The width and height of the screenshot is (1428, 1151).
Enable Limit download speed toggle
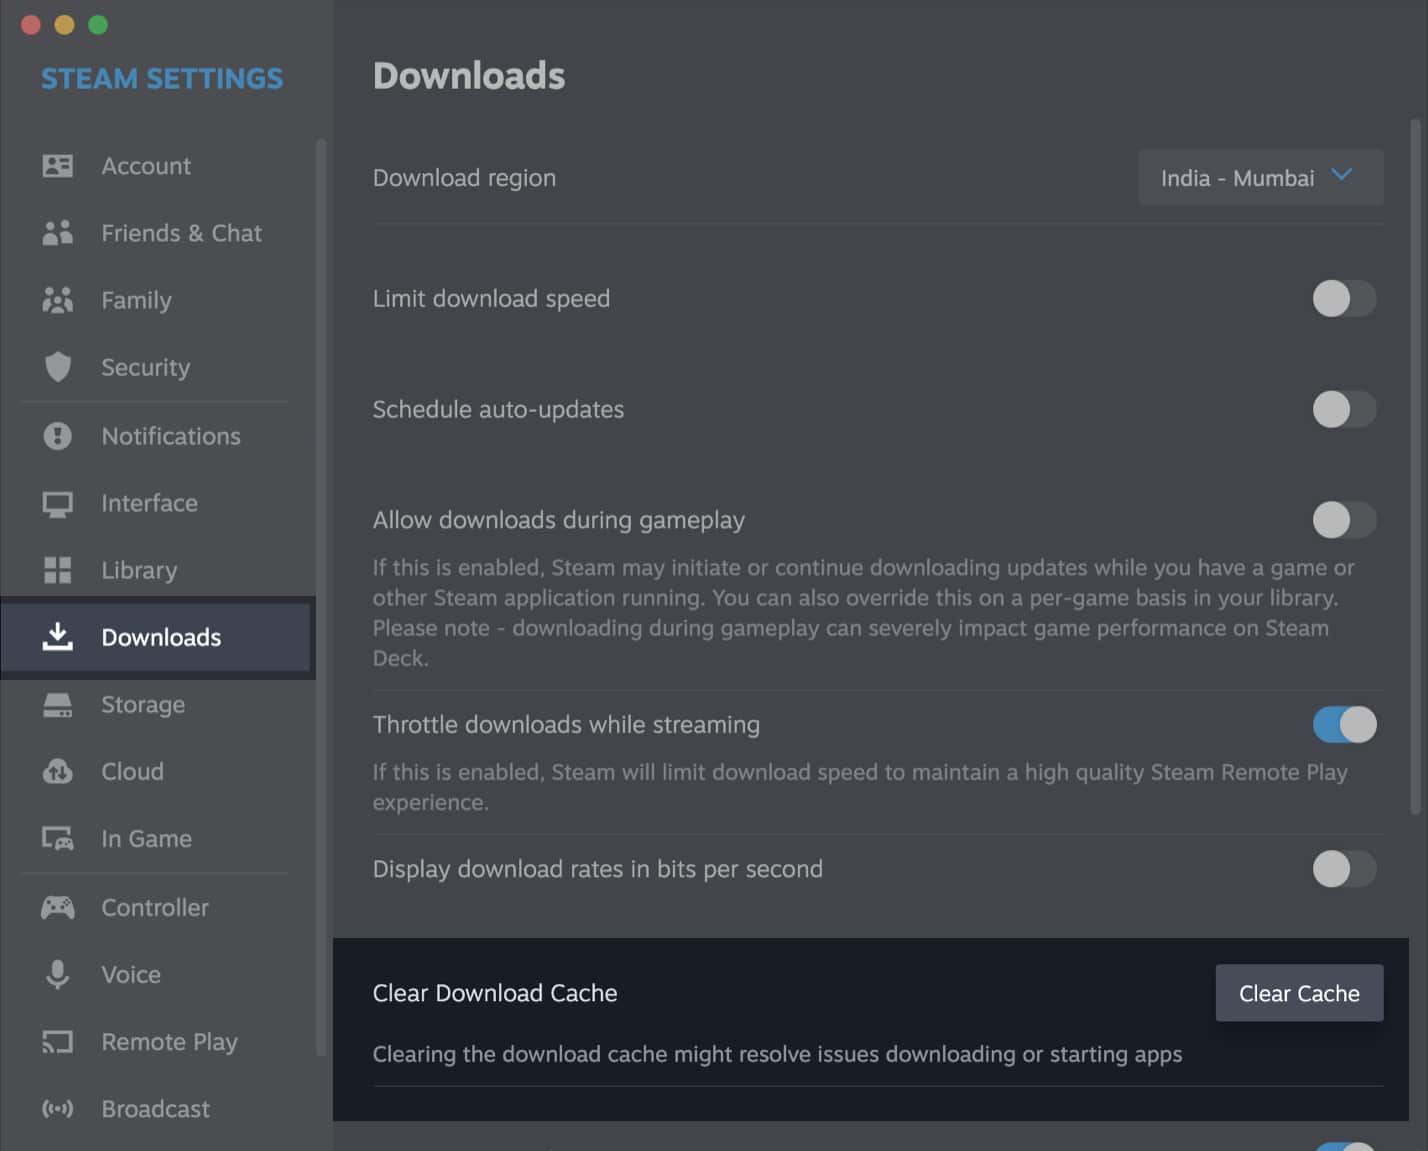pos(1344,298)
